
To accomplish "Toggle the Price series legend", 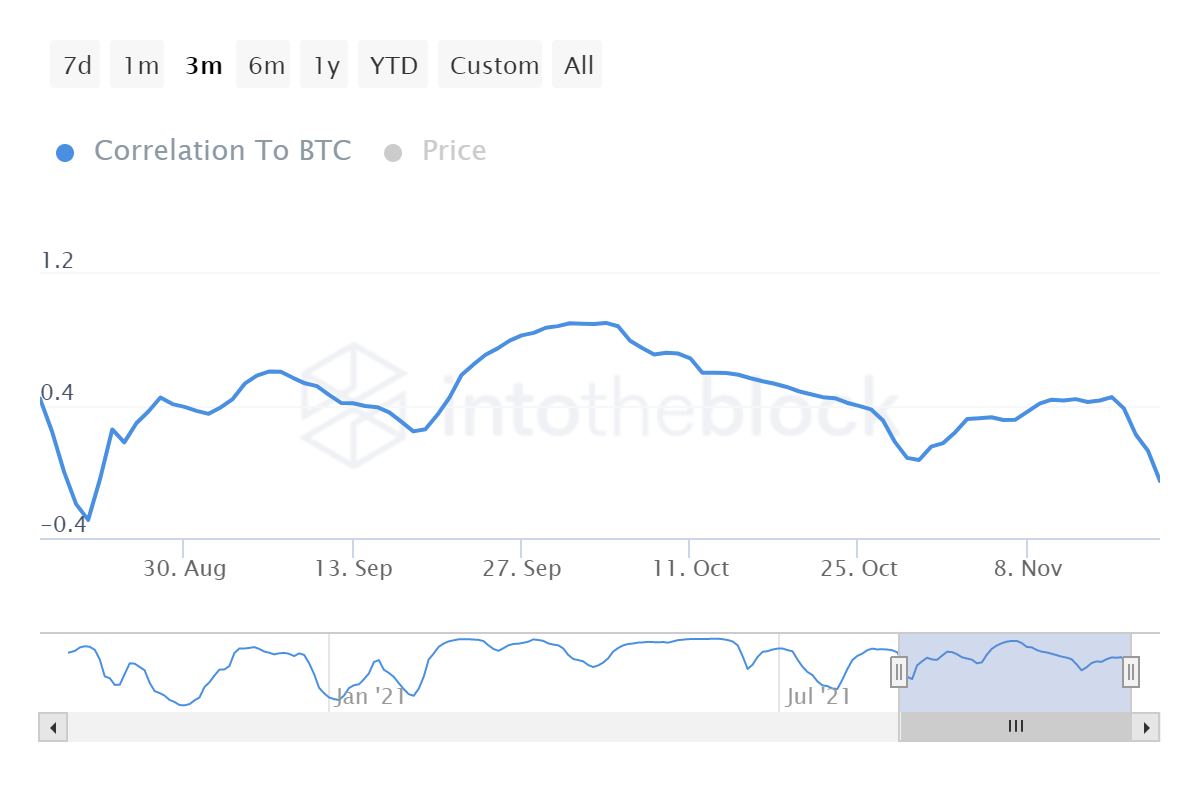I will 454,151.
